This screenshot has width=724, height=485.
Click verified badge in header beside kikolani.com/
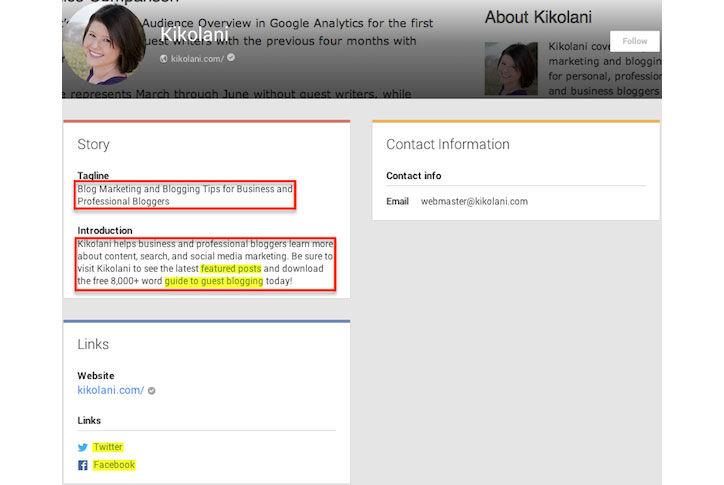(231, 58)
